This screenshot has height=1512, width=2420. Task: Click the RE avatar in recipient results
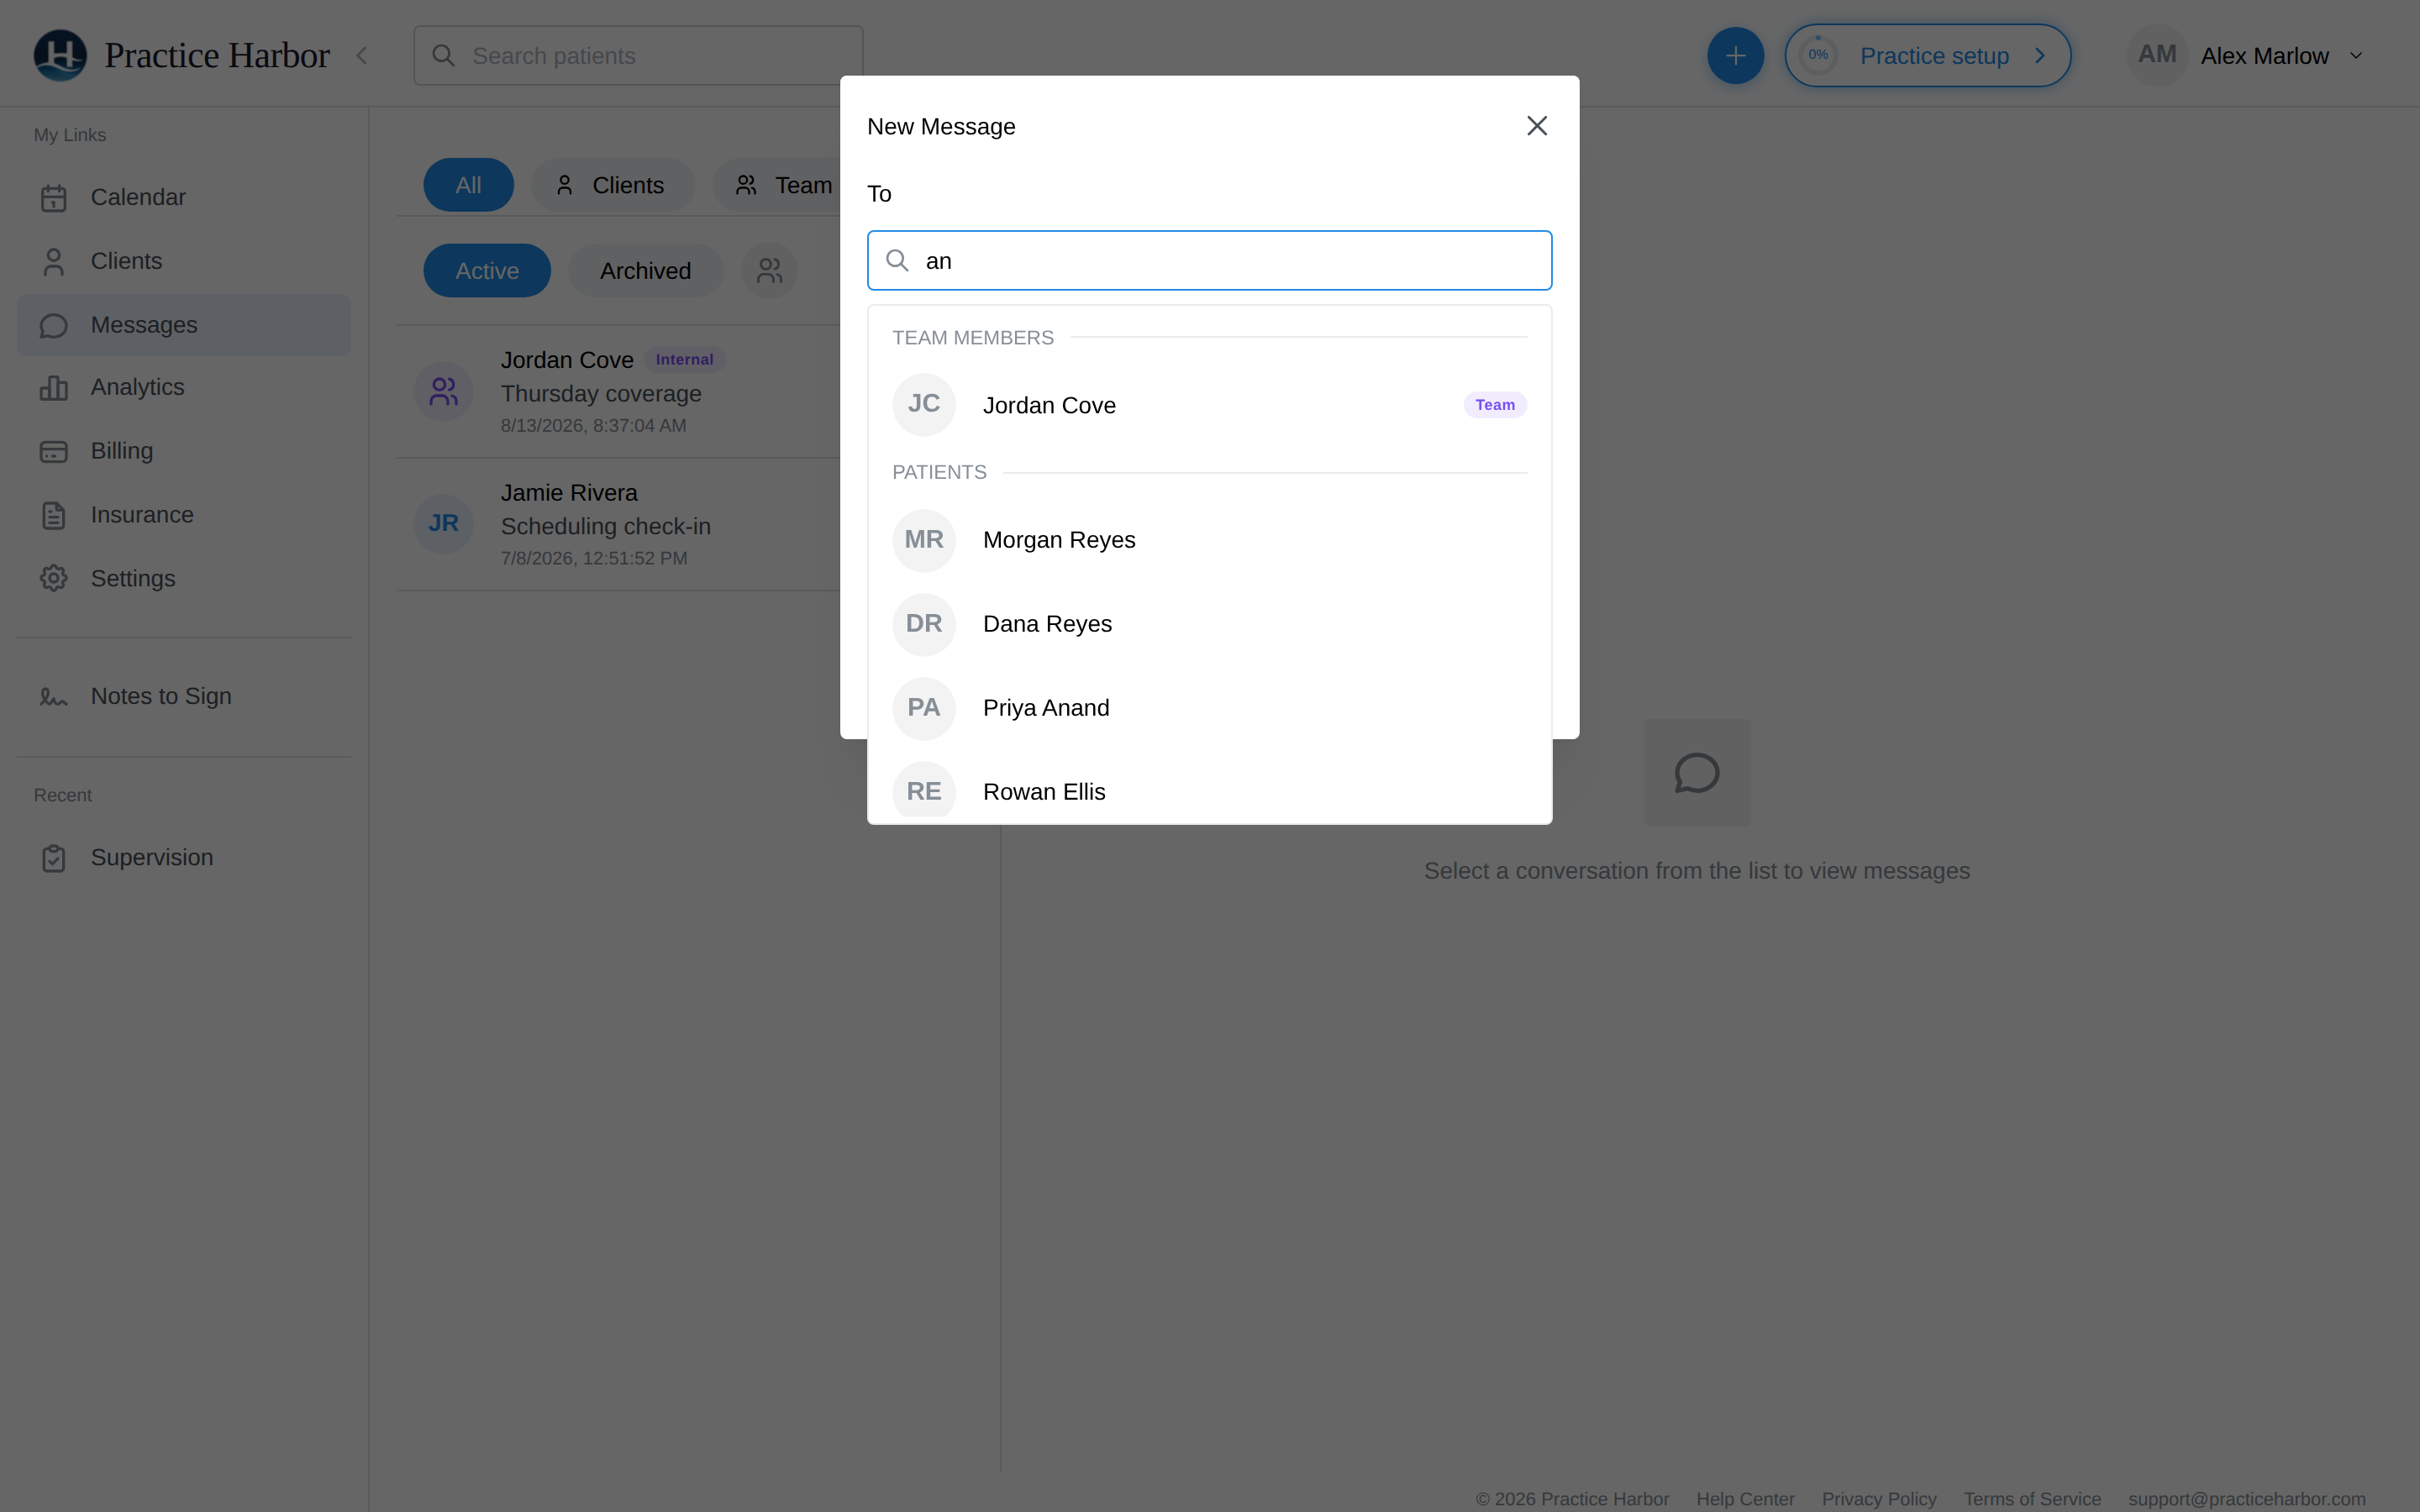click(923, 790)
